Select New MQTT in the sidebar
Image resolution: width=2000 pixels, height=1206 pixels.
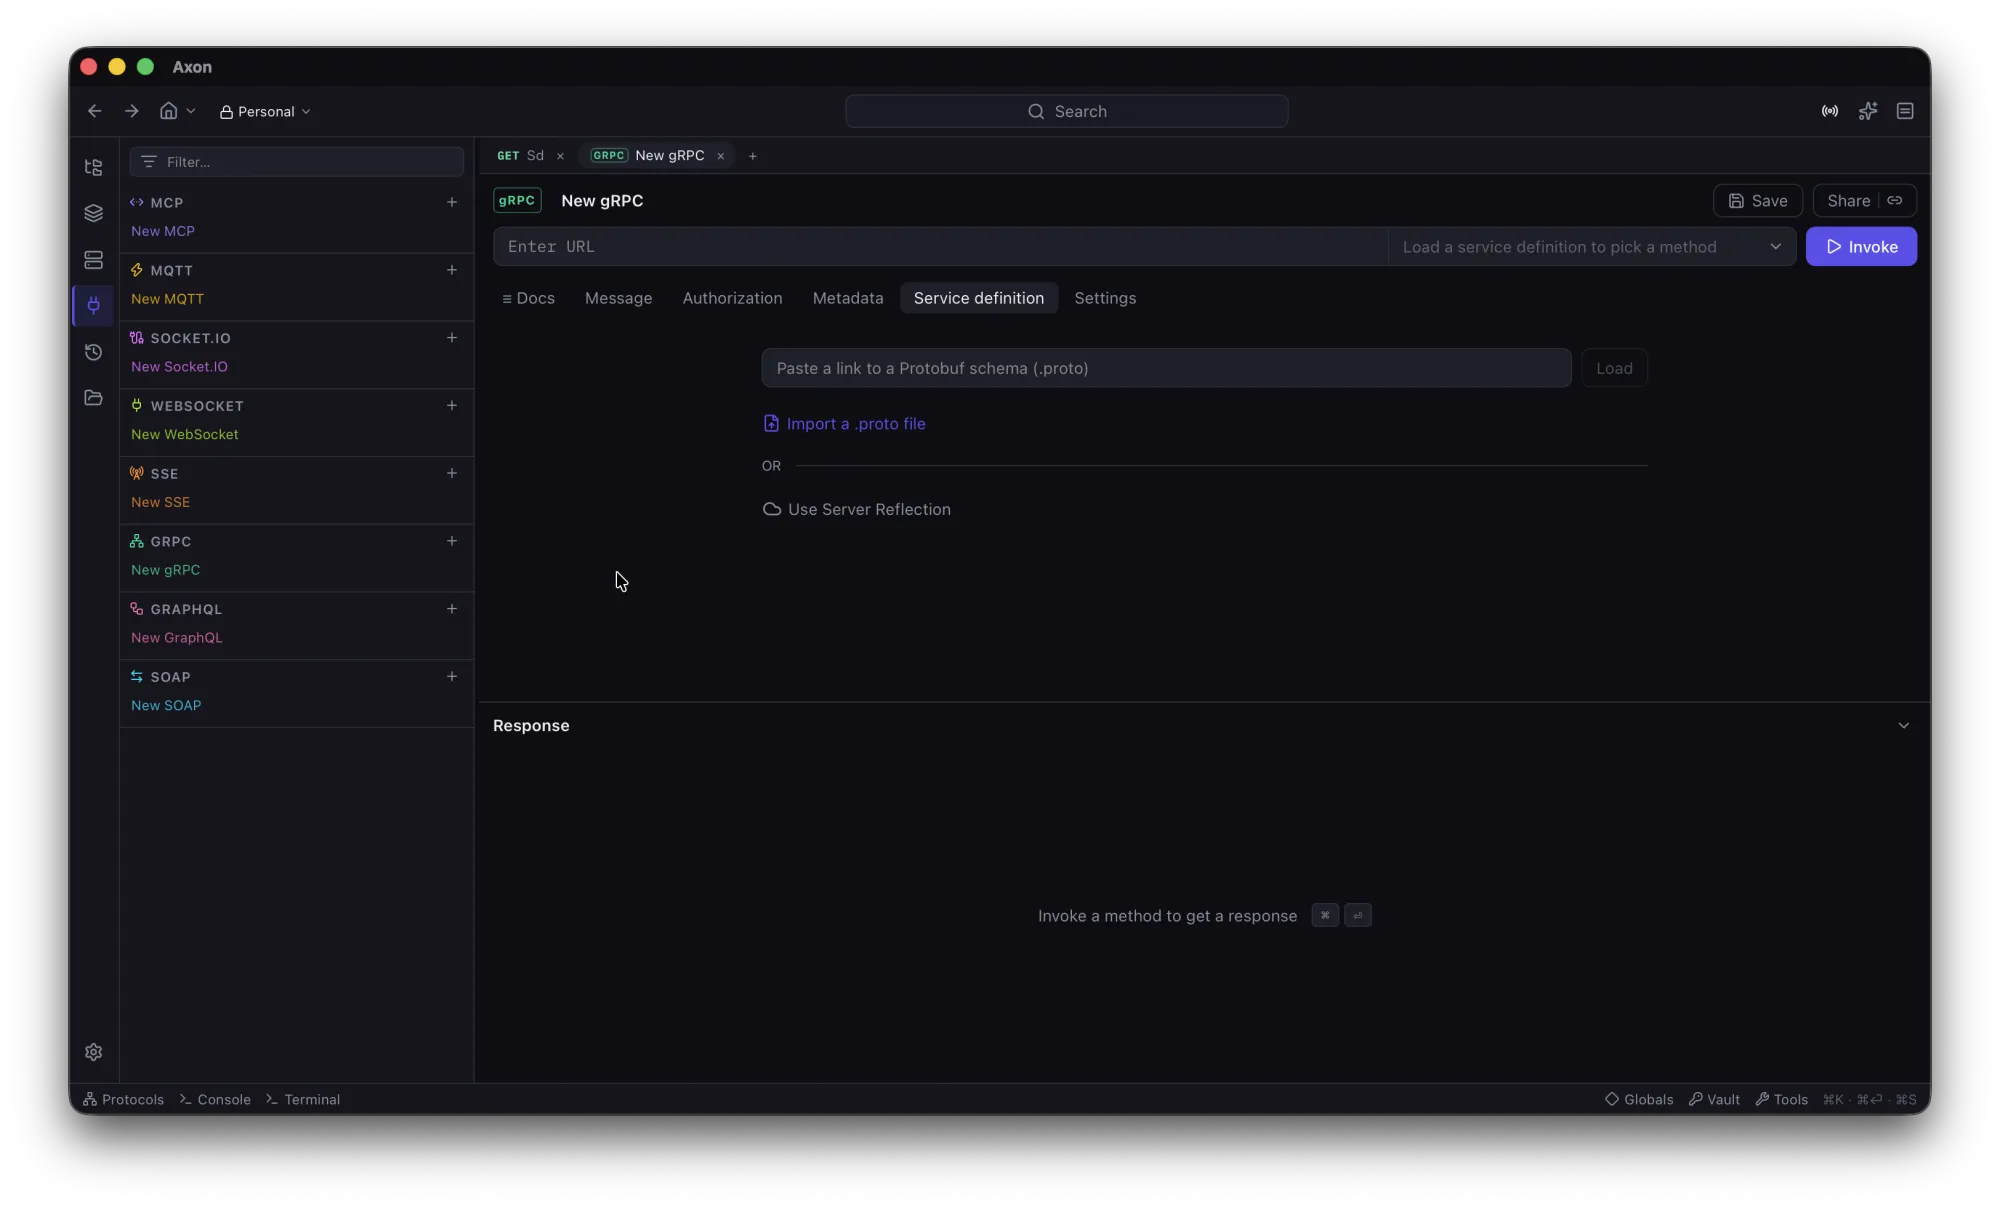click(167, 299)
